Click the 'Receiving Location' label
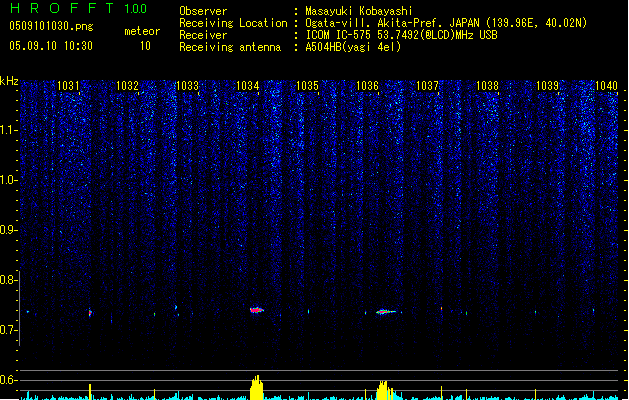 (233, 23)
